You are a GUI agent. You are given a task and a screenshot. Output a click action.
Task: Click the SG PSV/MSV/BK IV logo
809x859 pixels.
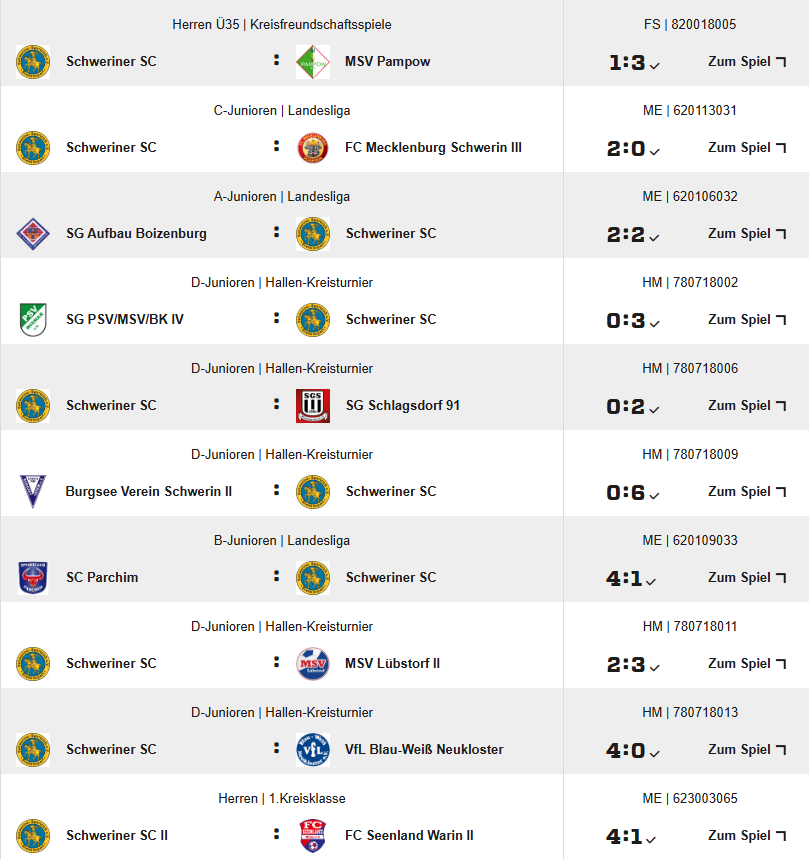(33, 320)
